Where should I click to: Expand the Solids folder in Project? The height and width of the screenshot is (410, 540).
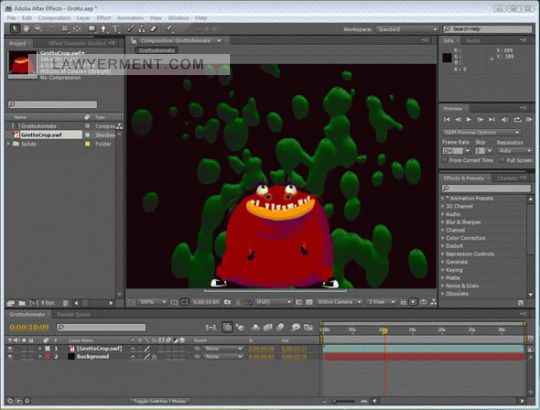tap(9, 144)
